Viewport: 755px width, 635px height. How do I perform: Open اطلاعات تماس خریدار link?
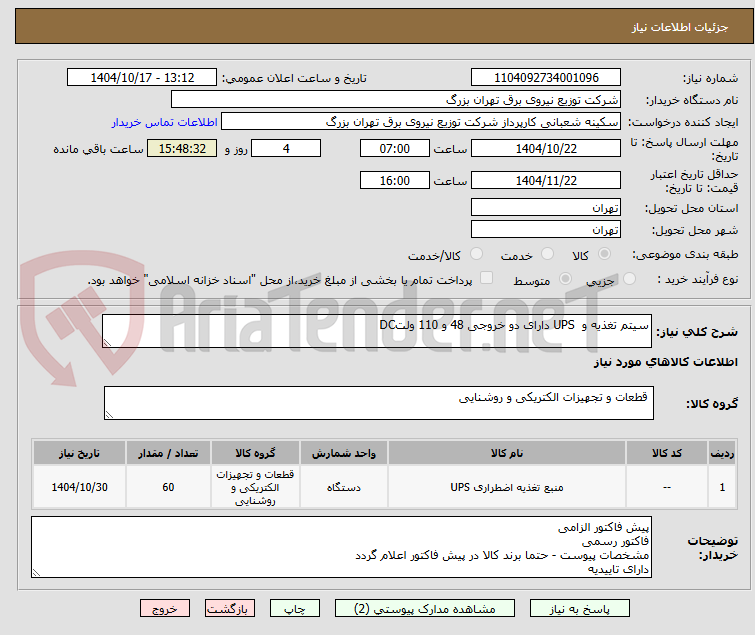pyautogui.click(x=164, y=122)
